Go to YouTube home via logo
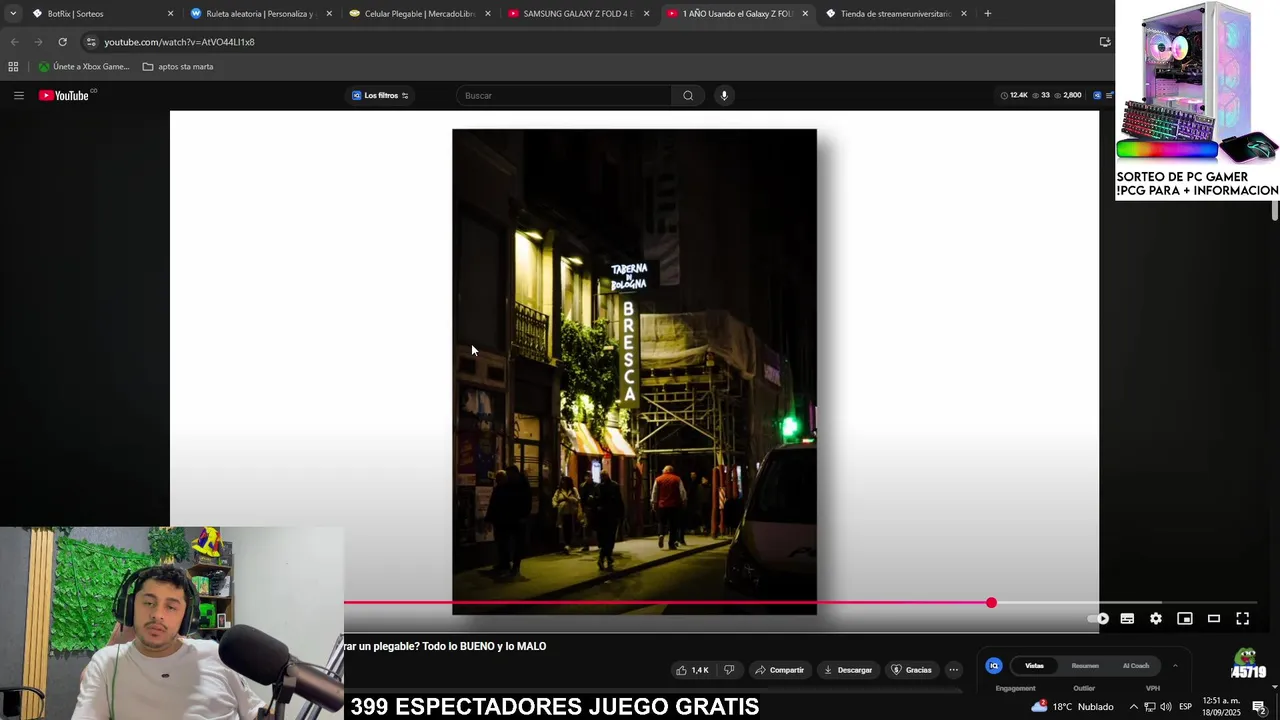 [x=66, y=95]
